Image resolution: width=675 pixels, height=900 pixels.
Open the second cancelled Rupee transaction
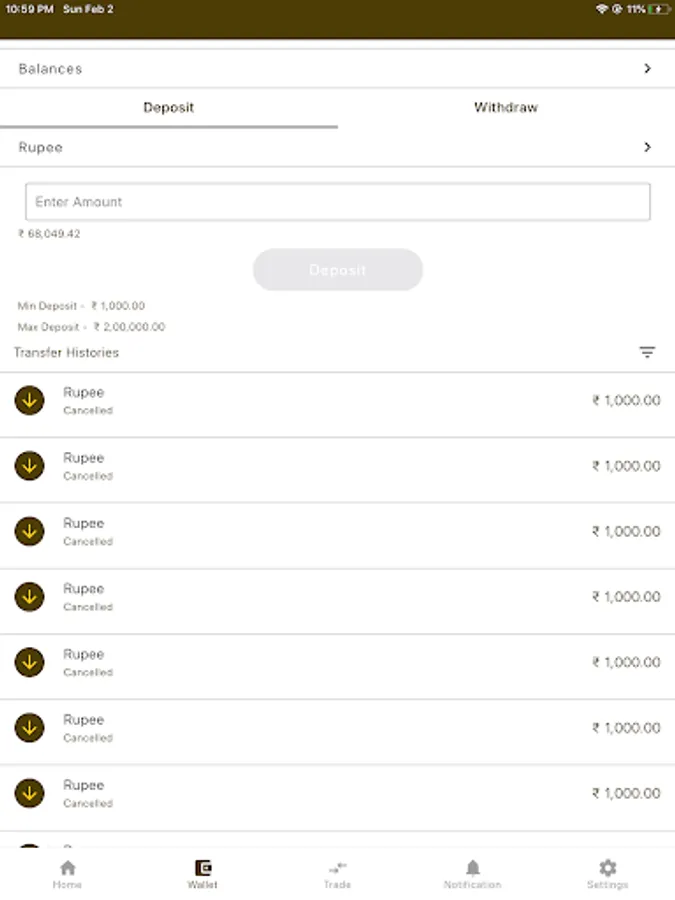click(x=300, y=466)
